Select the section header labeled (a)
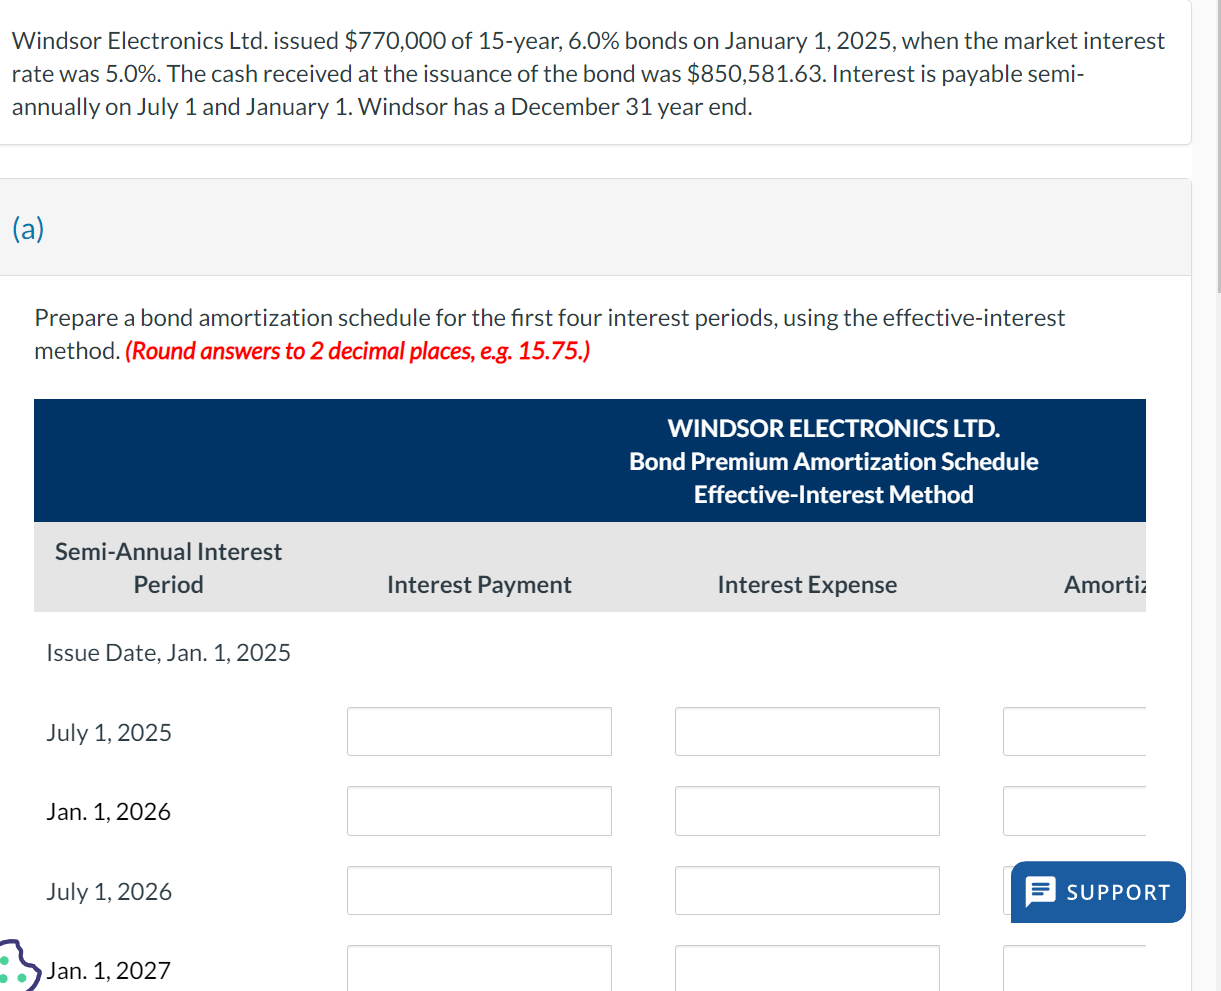Viewport: 1221px width, 991px height. 27,228
